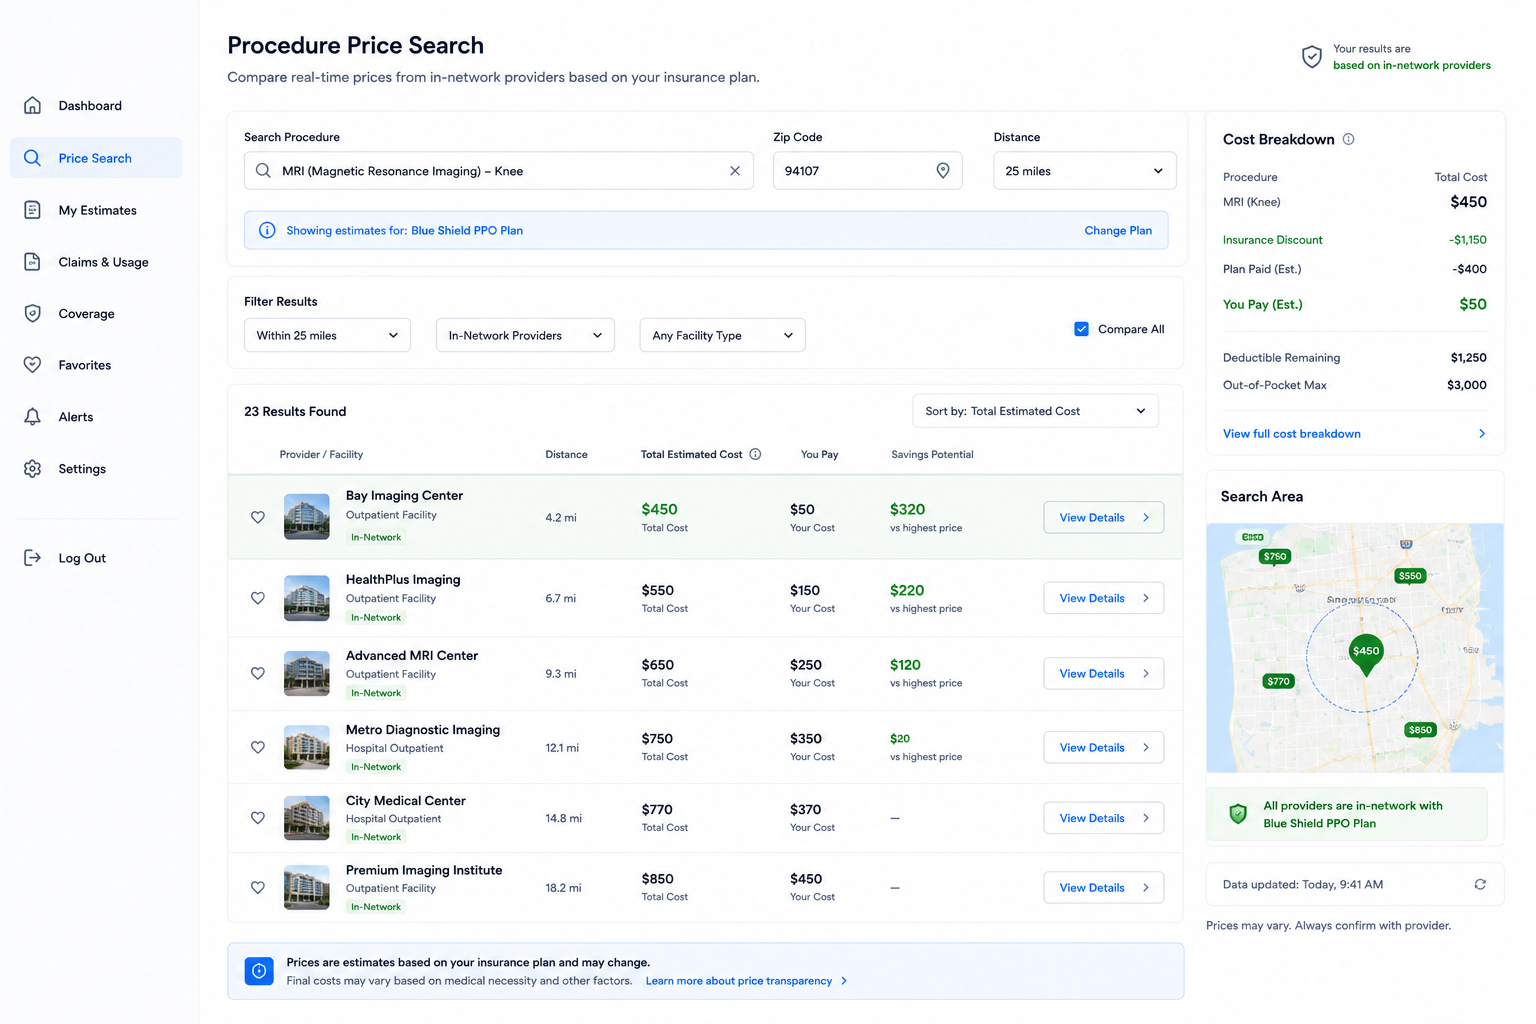View Details for Metro Diagnostic Imaging
Image resolution: width=1536 pixels, height=1024 pixels.
(x=1103, y=748)
